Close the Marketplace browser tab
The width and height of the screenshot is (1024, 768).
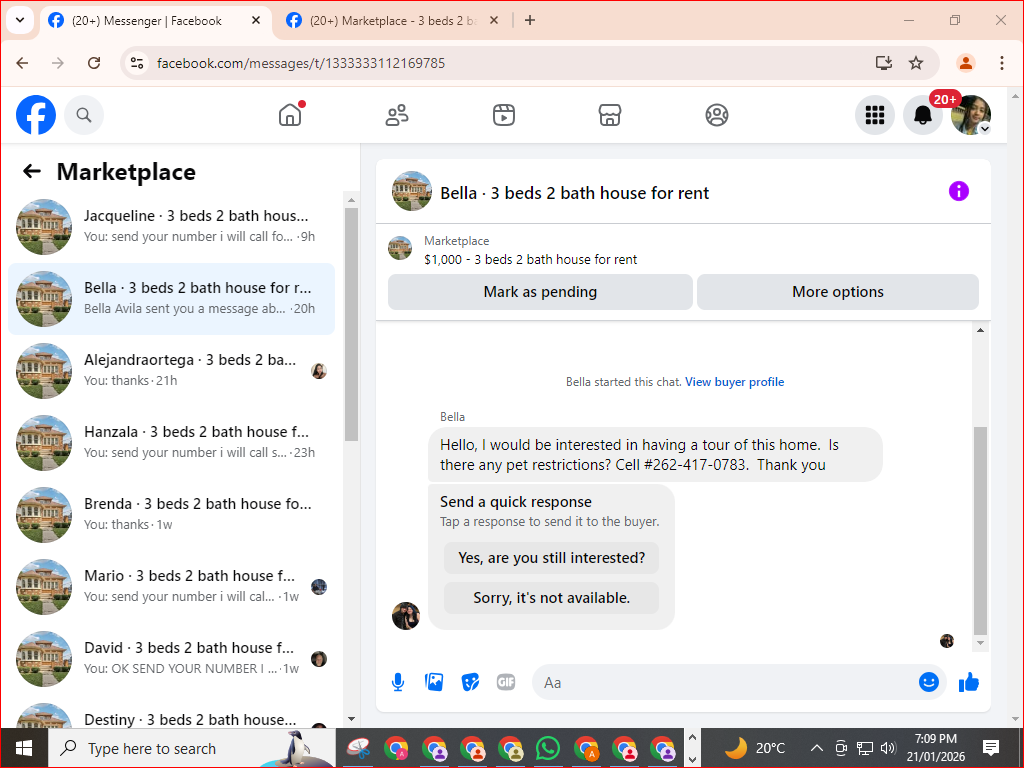coord(494,21)
